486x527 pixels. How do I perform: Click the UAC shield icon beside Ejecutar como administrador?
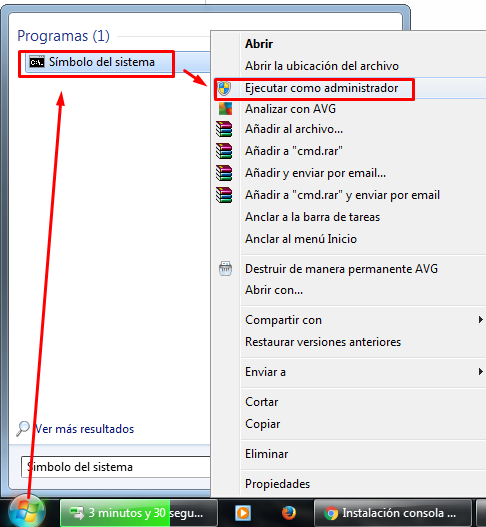pos(224,88)
